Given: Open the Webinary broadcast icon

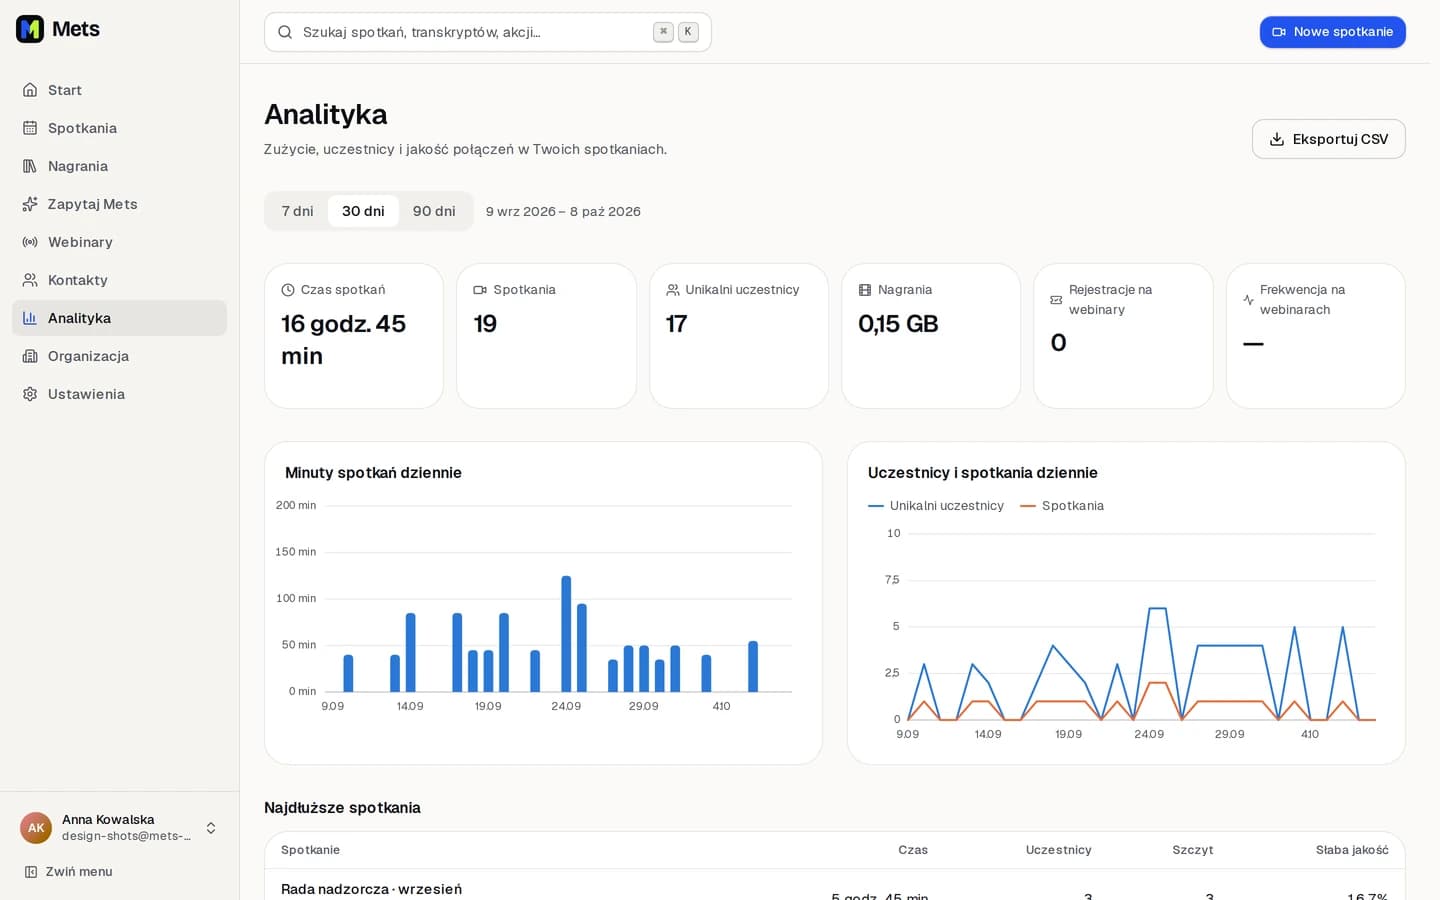Looking at the screenshot, I should tap(30, 242).
